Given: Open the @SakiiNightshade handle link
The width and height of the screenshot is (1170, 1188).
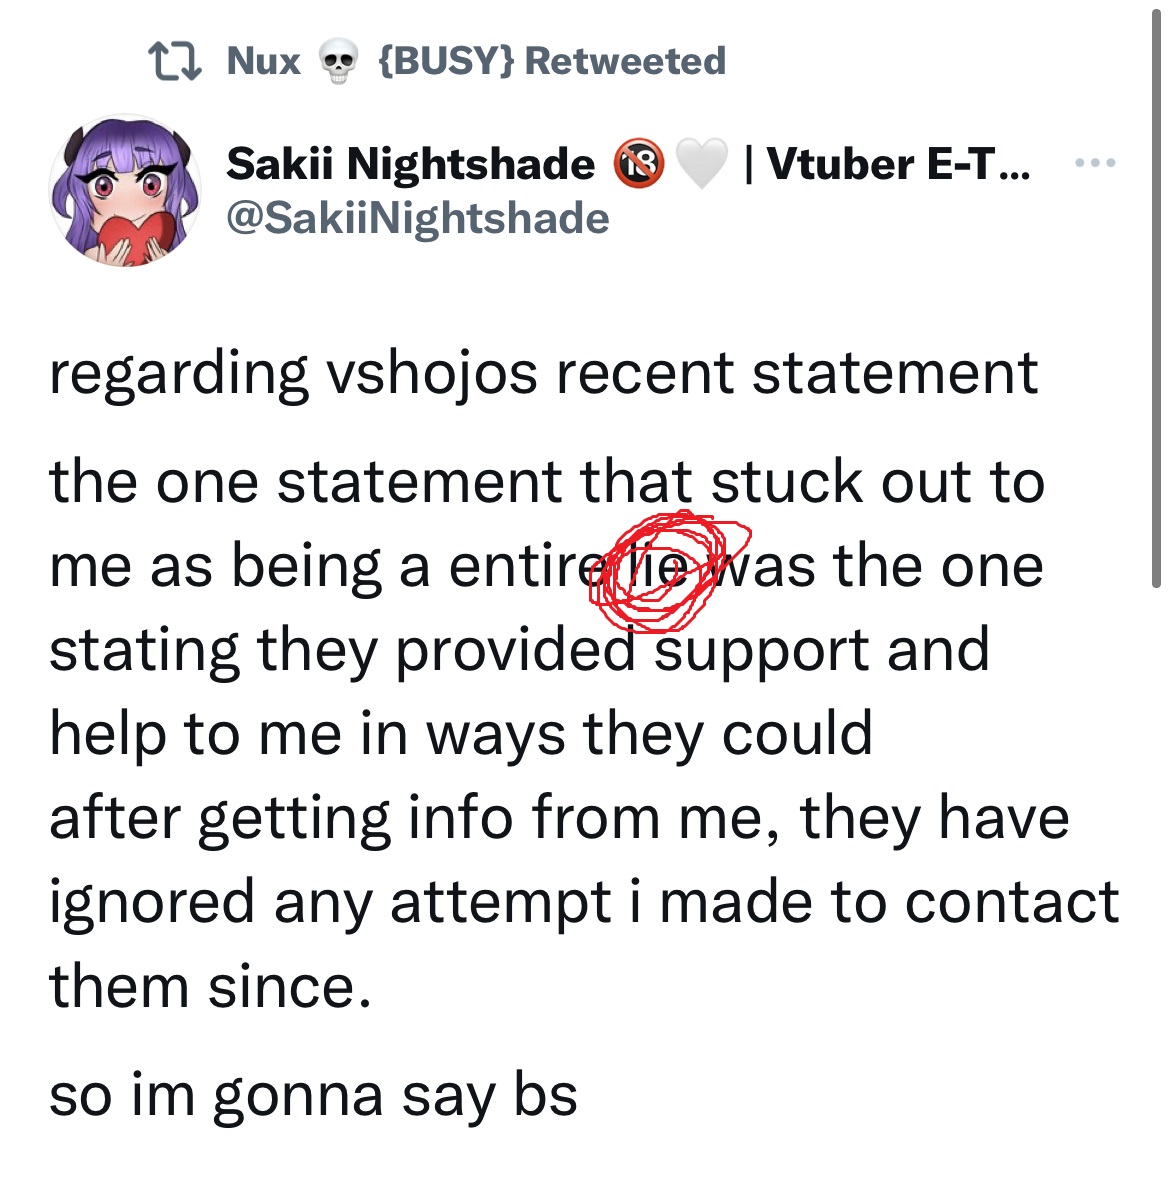Looking at the screenshot, I should (418, 219).
